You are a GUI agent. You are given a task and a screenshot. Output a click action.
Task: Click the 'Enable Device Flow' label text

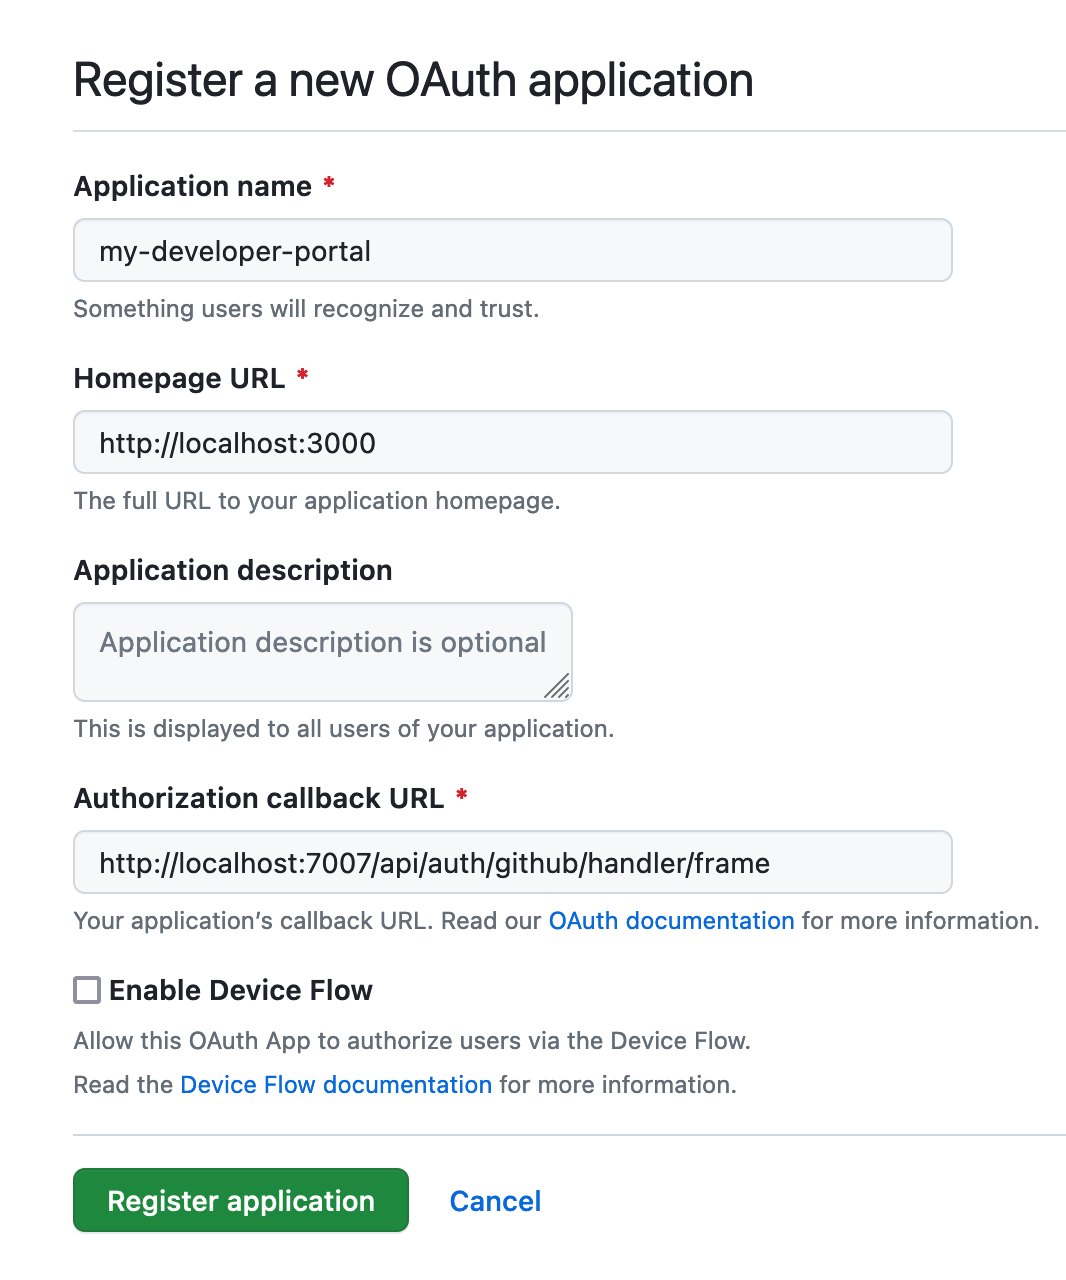pyautogui.click(x=241, y=990)
